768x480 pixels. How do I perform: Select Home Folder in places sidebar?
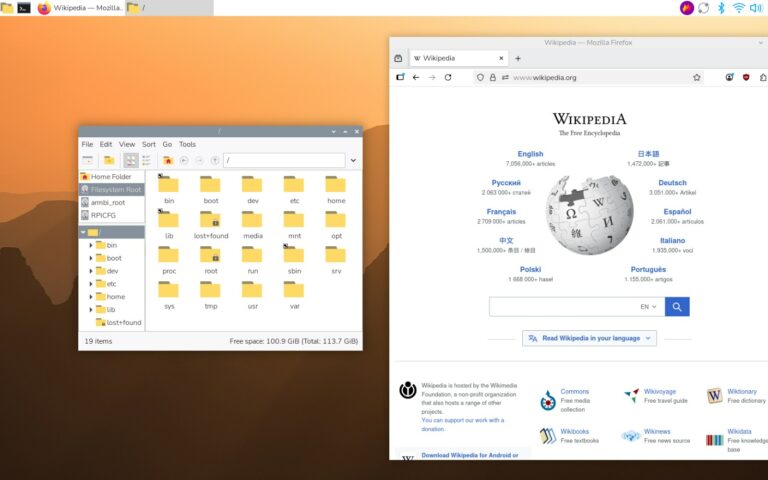tap(112, 176)
